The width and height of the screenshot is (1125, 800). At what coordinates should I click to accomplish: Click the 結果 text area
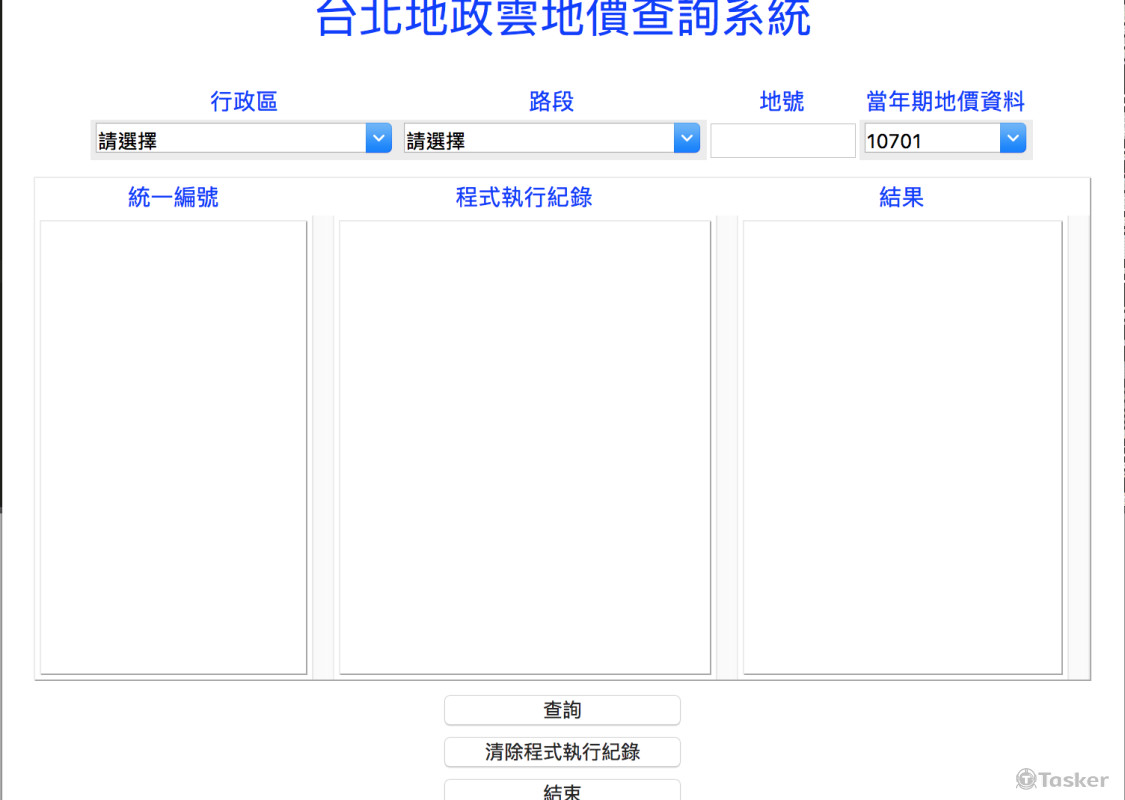900,446
